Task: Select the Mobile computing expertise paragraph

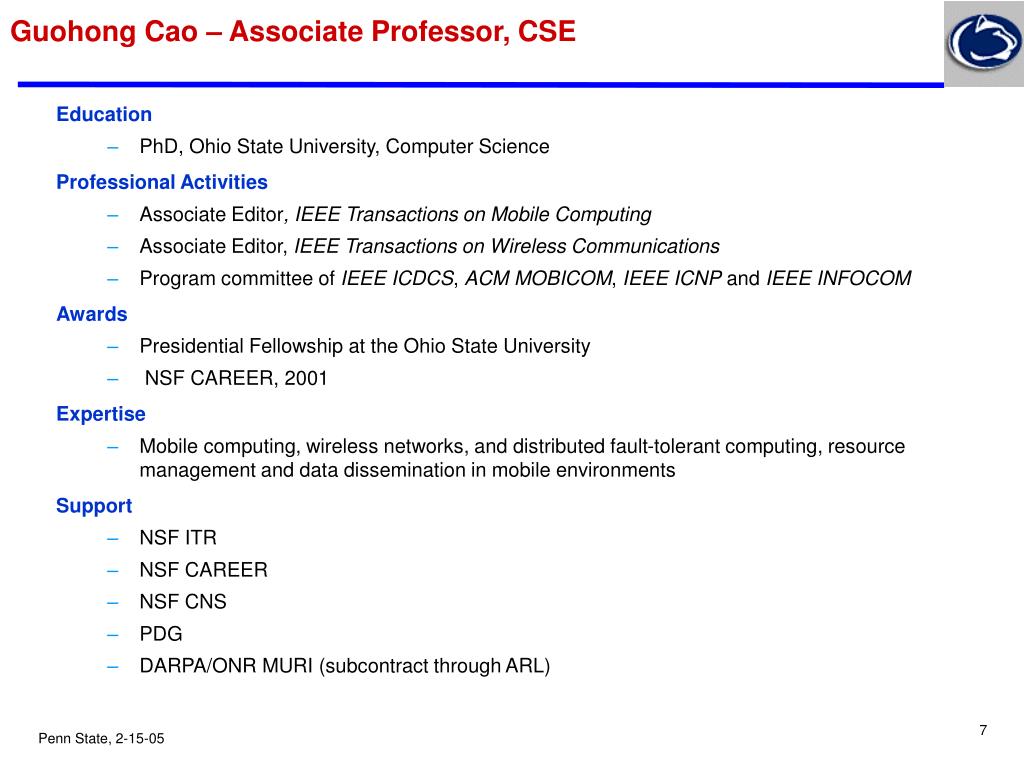Action: click(x=522, y=458)
